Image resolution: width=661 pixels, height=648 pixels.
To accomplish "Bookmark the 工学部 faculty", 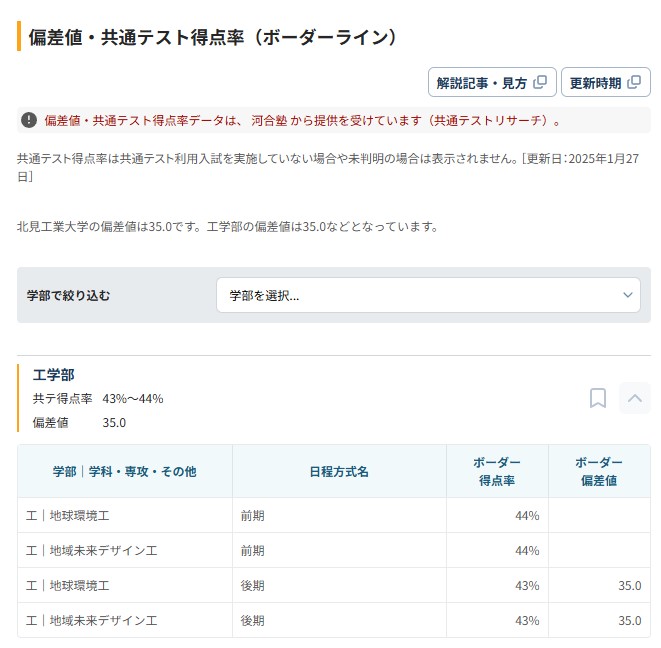I will click(598, 398).
